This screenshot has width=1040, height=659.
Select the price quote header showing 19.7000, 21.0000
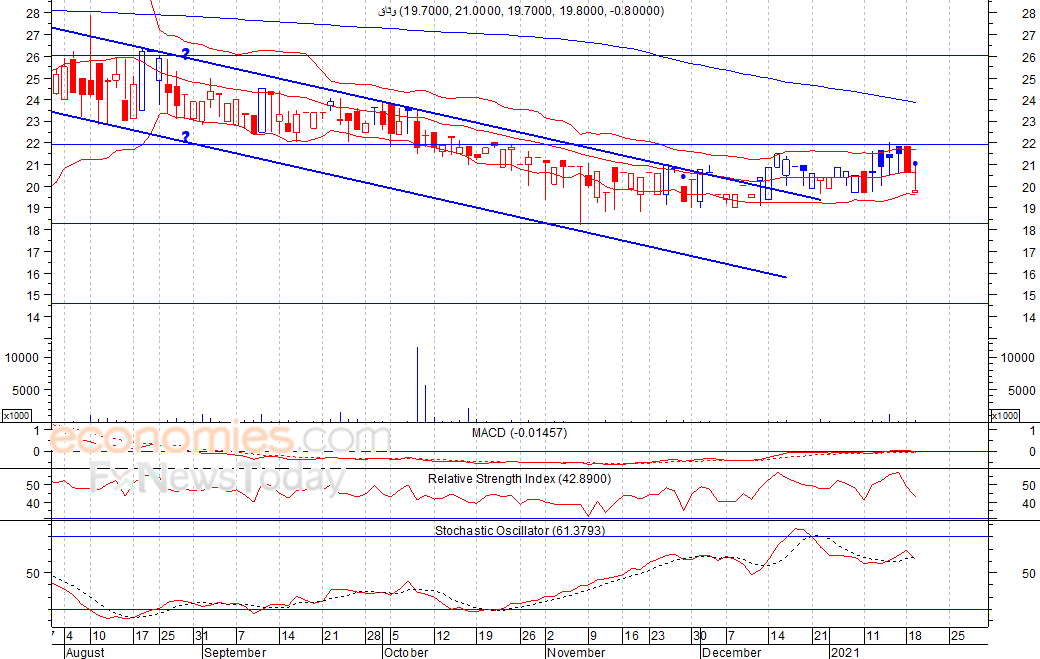pyautogui.click(x=521, y=11)
